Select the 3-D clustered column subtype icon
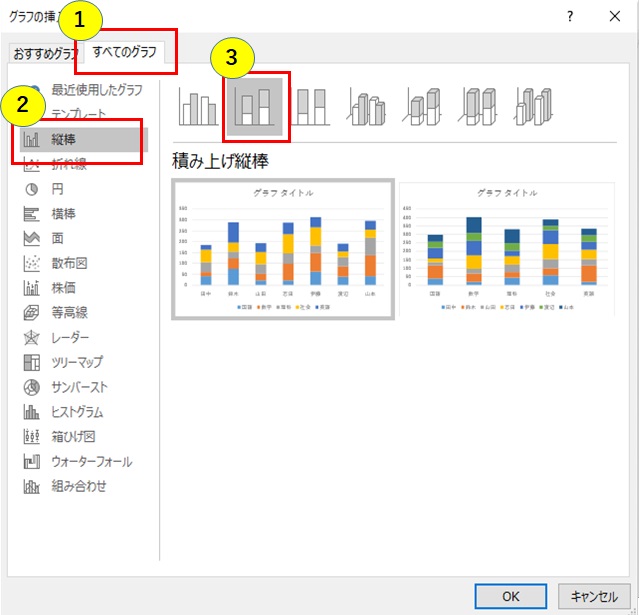639x615 pixels. (x=366, y=107)
